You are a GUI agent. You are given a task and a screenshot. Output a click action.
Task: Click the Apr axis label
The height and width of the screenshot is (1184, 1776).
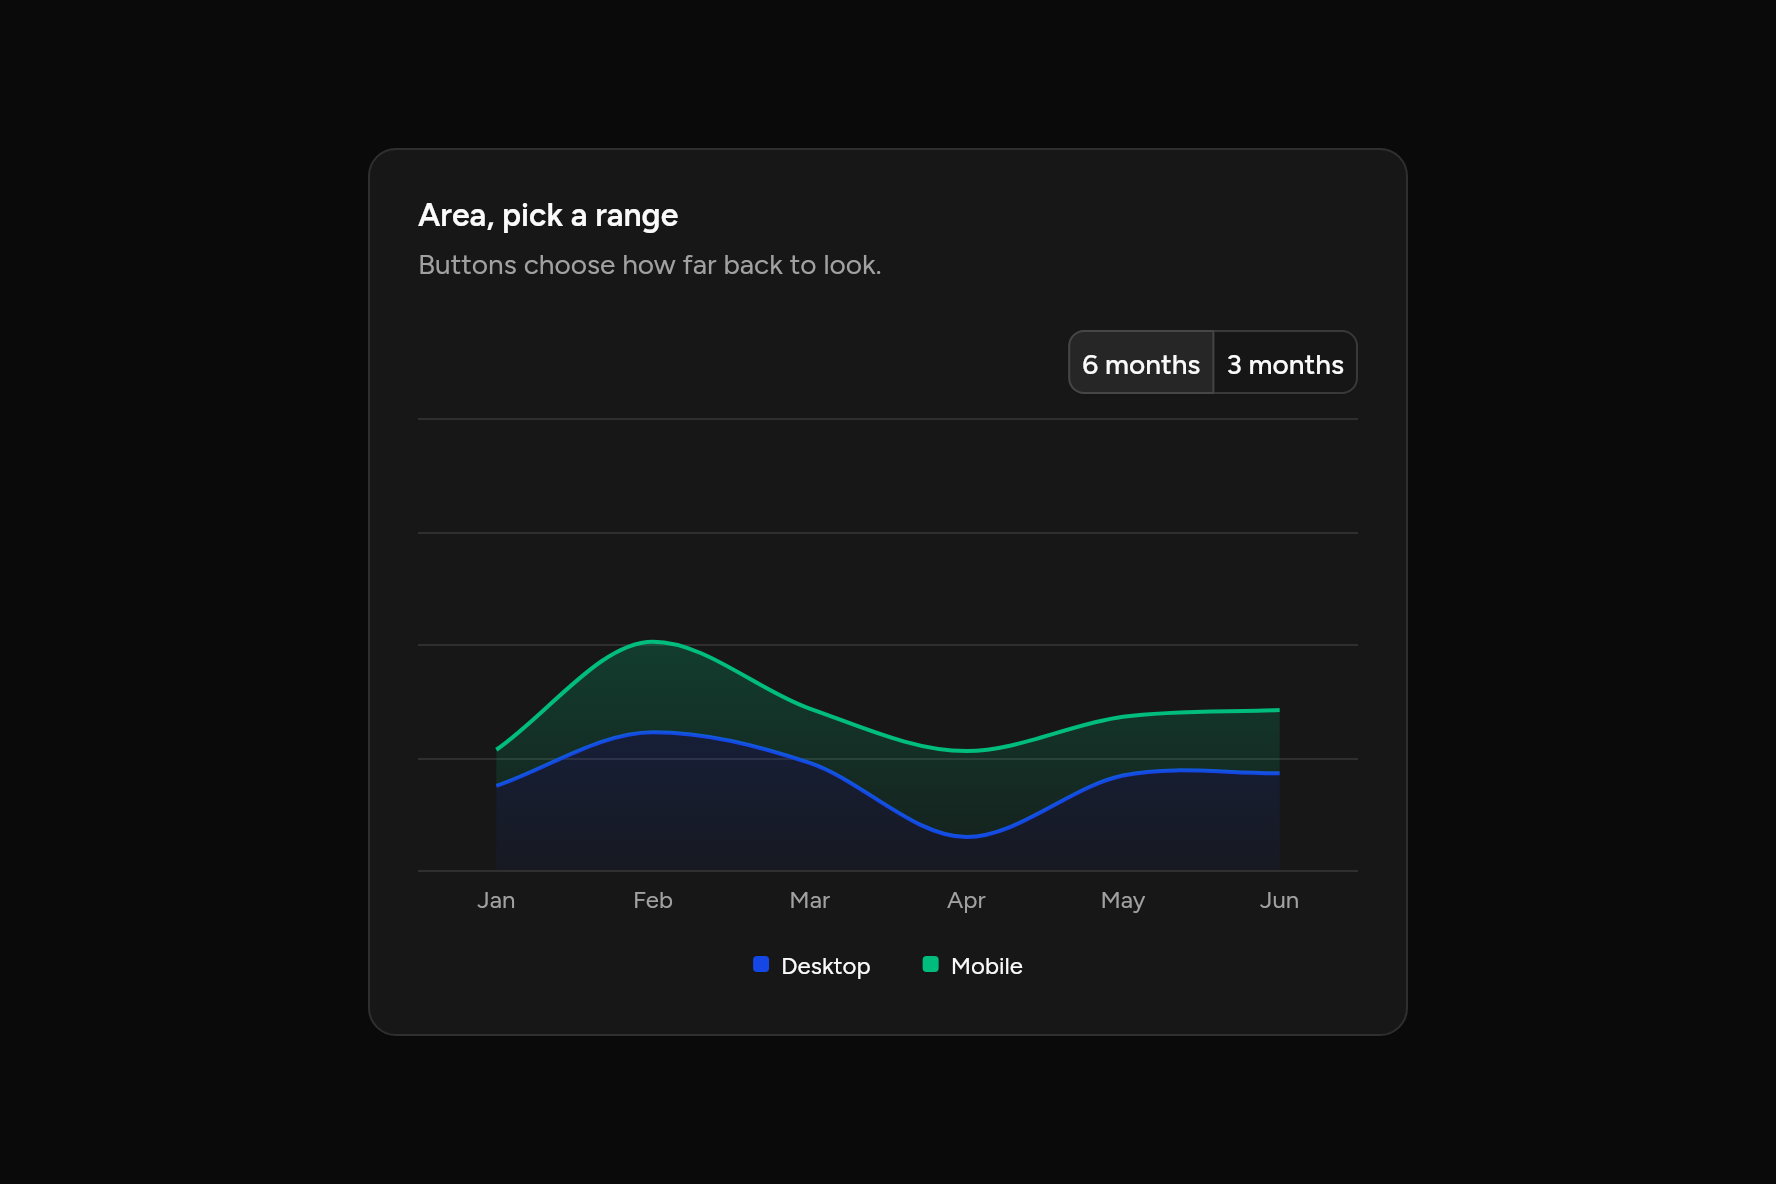click(966, 901)
